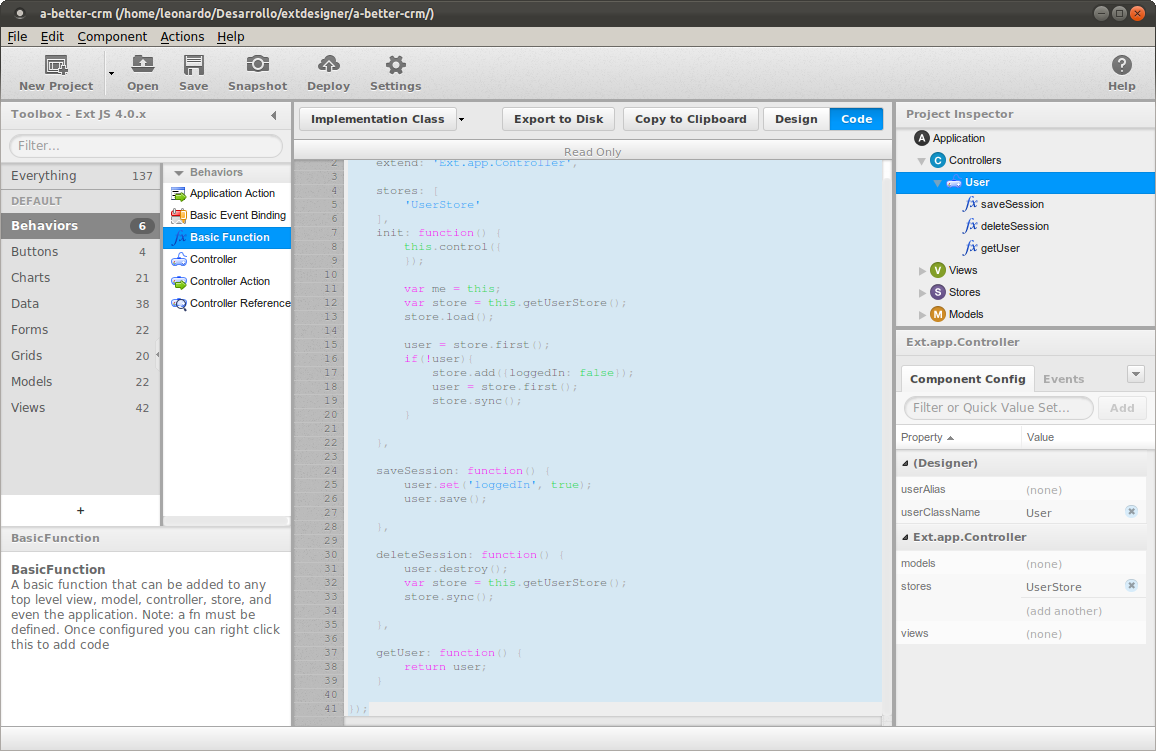Expand the Models tree node
This screenshot has width=1156, height=751.
[x=922, y=315]
